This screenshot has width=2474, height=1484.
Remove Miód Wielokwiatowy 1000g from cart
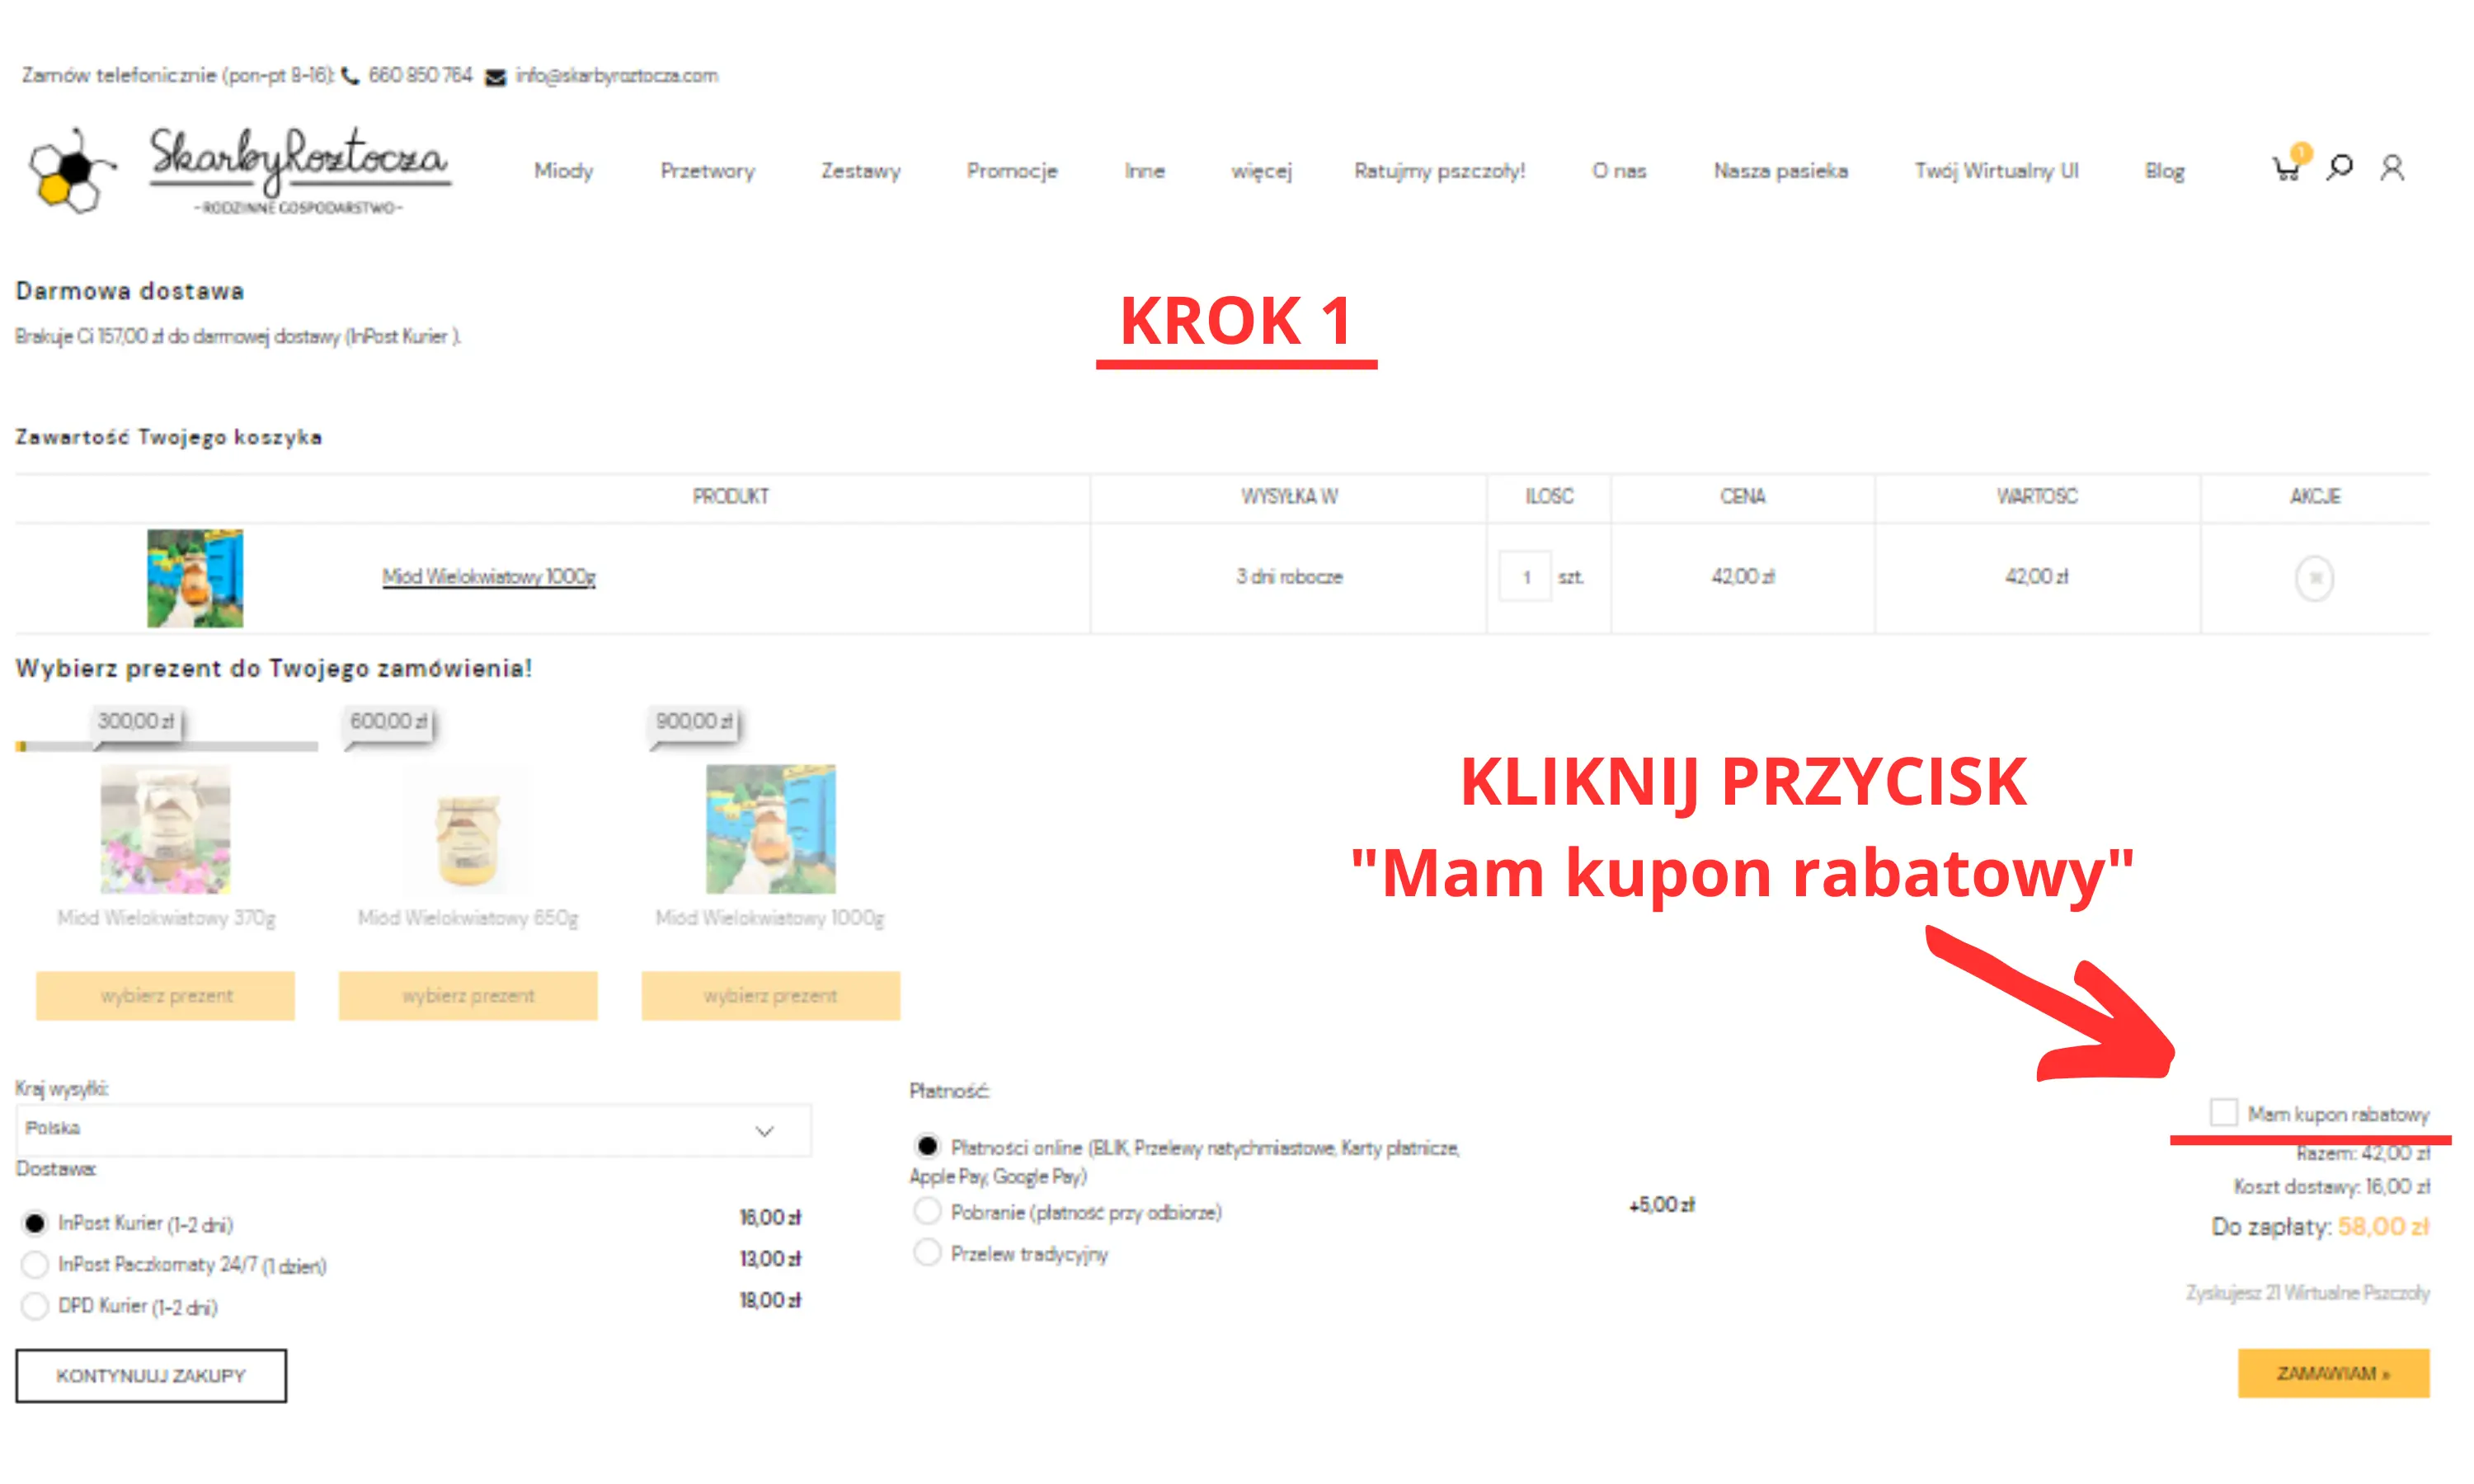click(x=2314, y=578)
